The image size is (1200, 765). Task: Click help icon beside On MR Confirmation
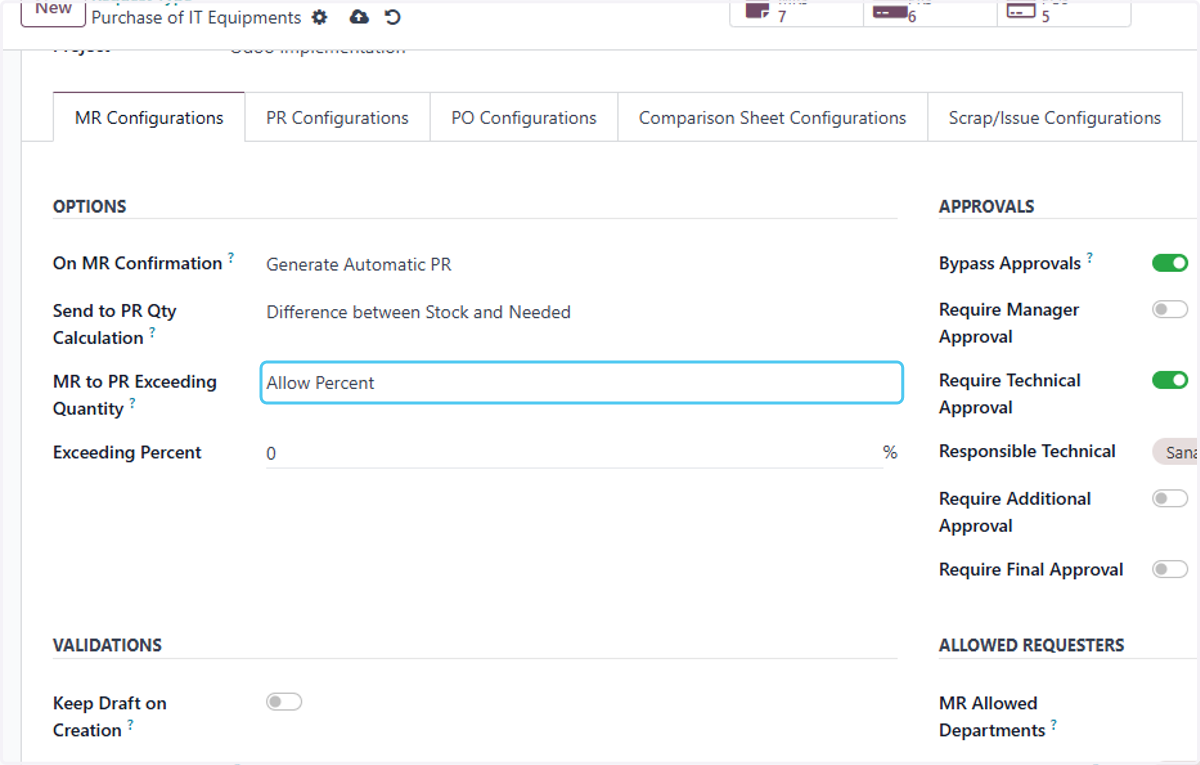[231, 258]
